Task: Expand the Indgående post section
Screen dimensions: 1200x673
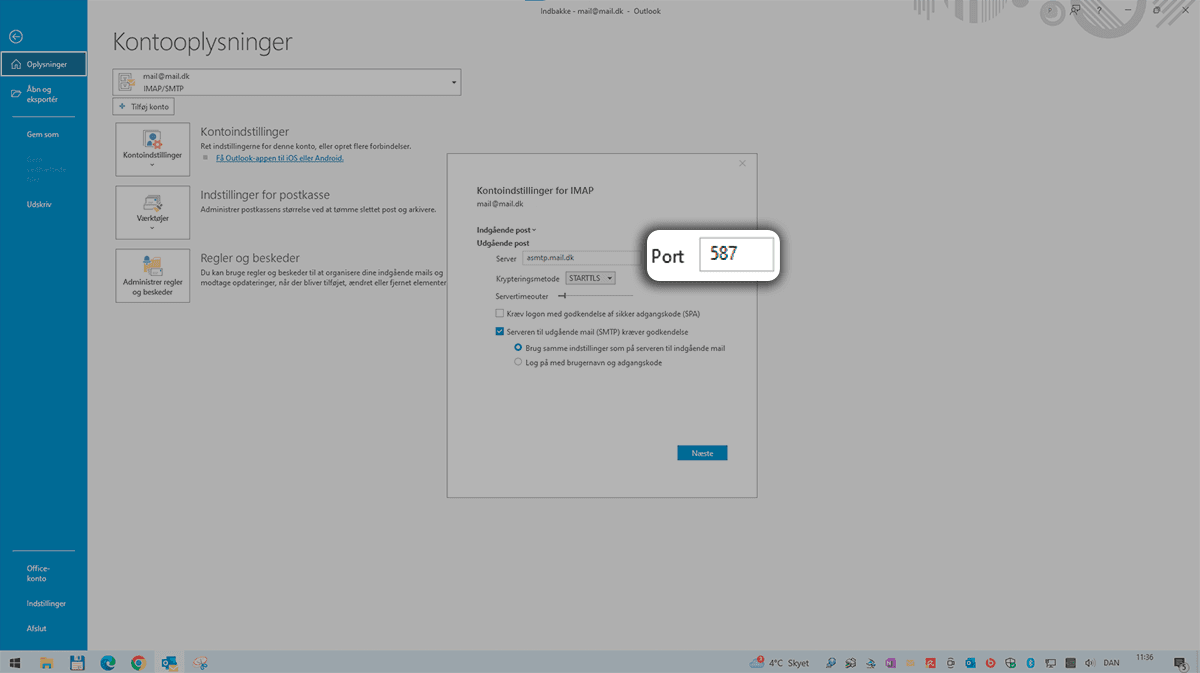Action: click(507, 230)
